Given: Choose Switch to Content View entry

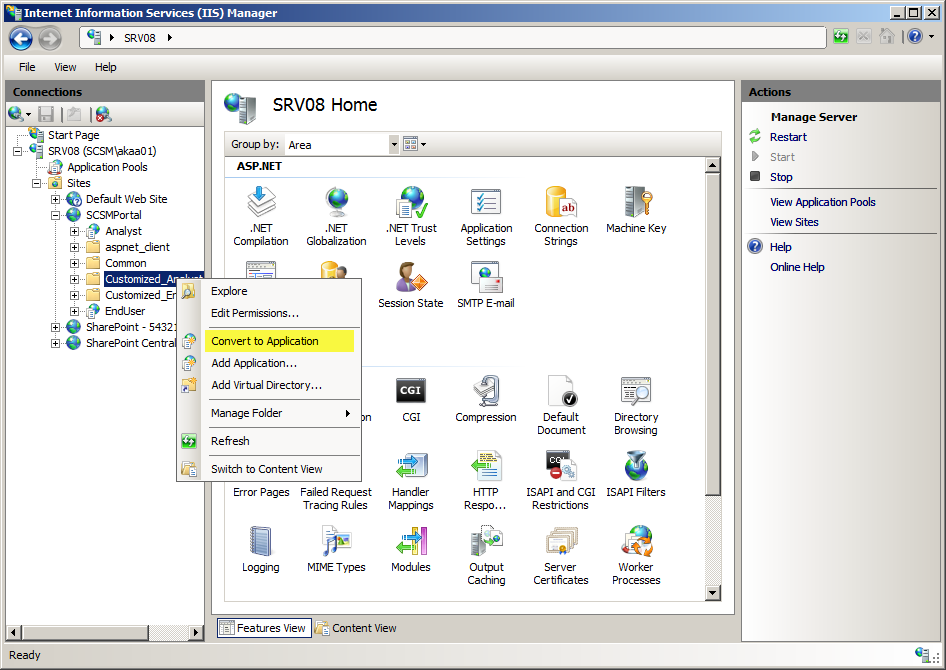Looking at the screenshot, I should pos(269,469).
